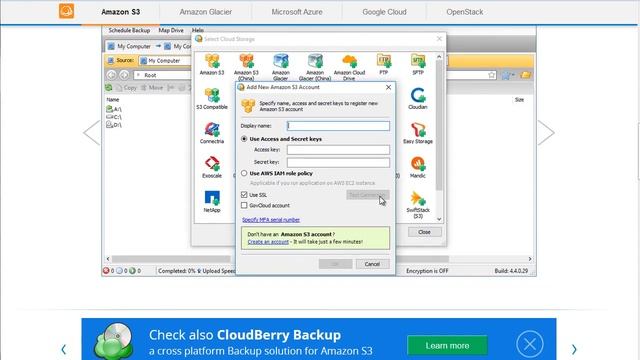Click Close in Select Cloud Storage dialog
Screen dimensions: 640x360
pos(424,232)
